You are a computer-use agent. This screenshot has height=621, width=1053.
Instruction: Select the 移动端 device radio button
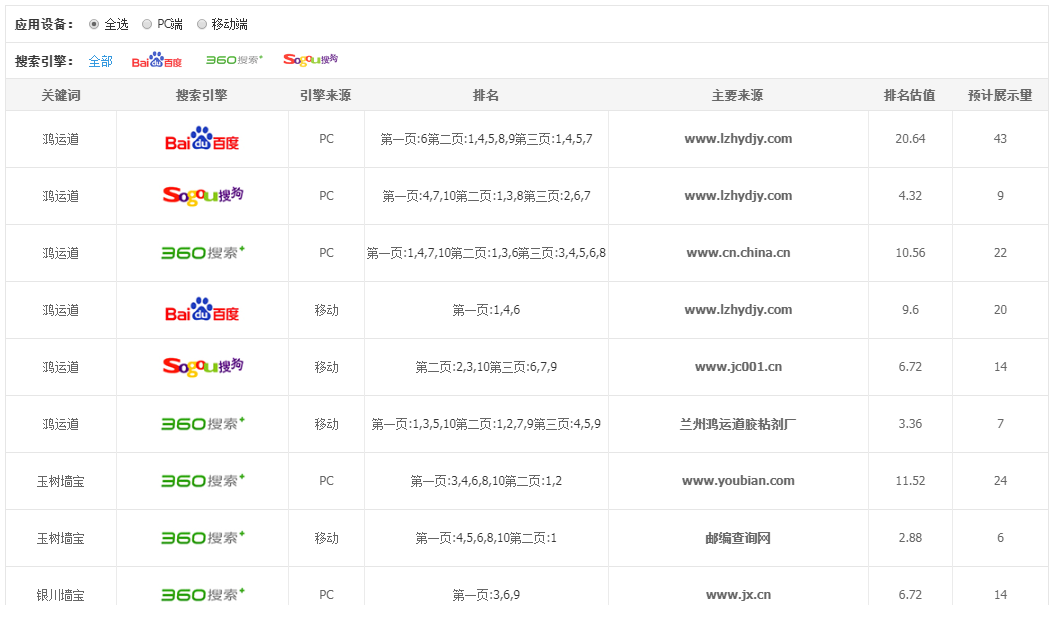point(202,24)
